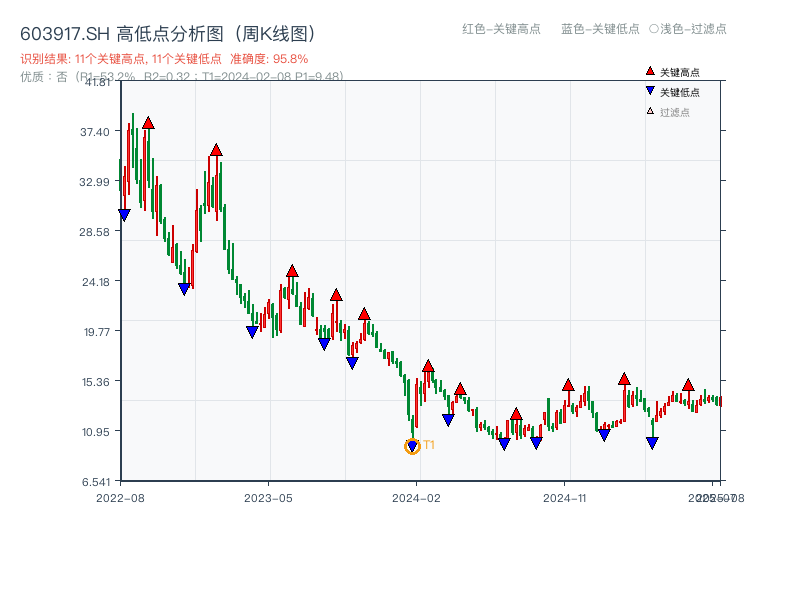Toggle the 关键高点 legend label

pos(680,72)
